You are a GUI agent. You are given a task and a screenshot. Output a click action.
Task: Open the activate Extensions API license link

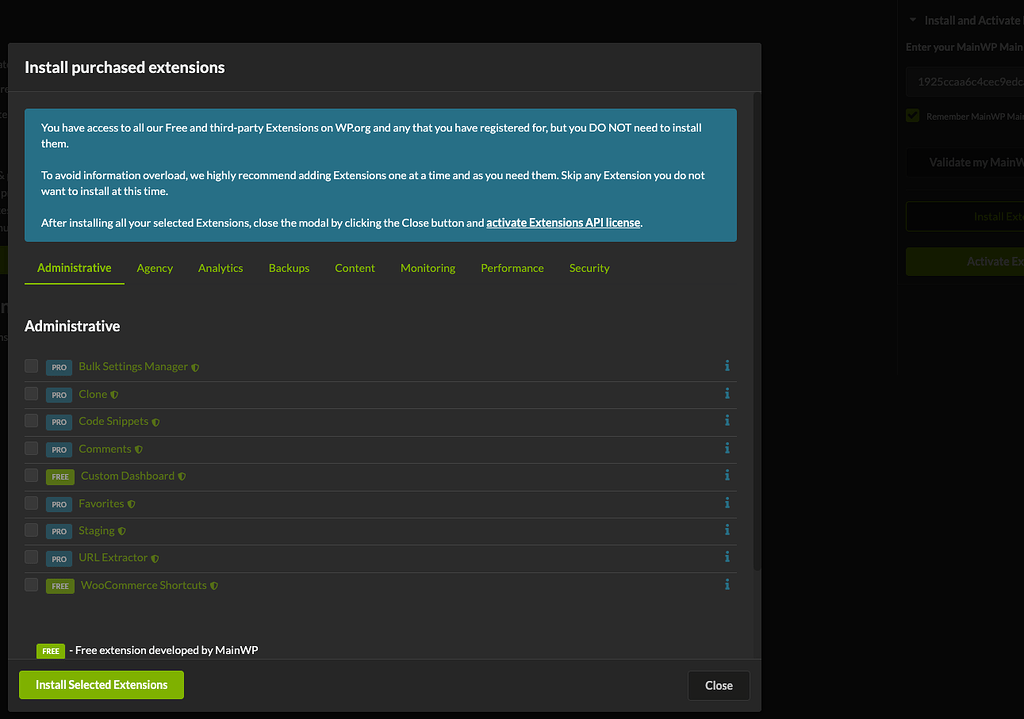click(x=563, y=222)
